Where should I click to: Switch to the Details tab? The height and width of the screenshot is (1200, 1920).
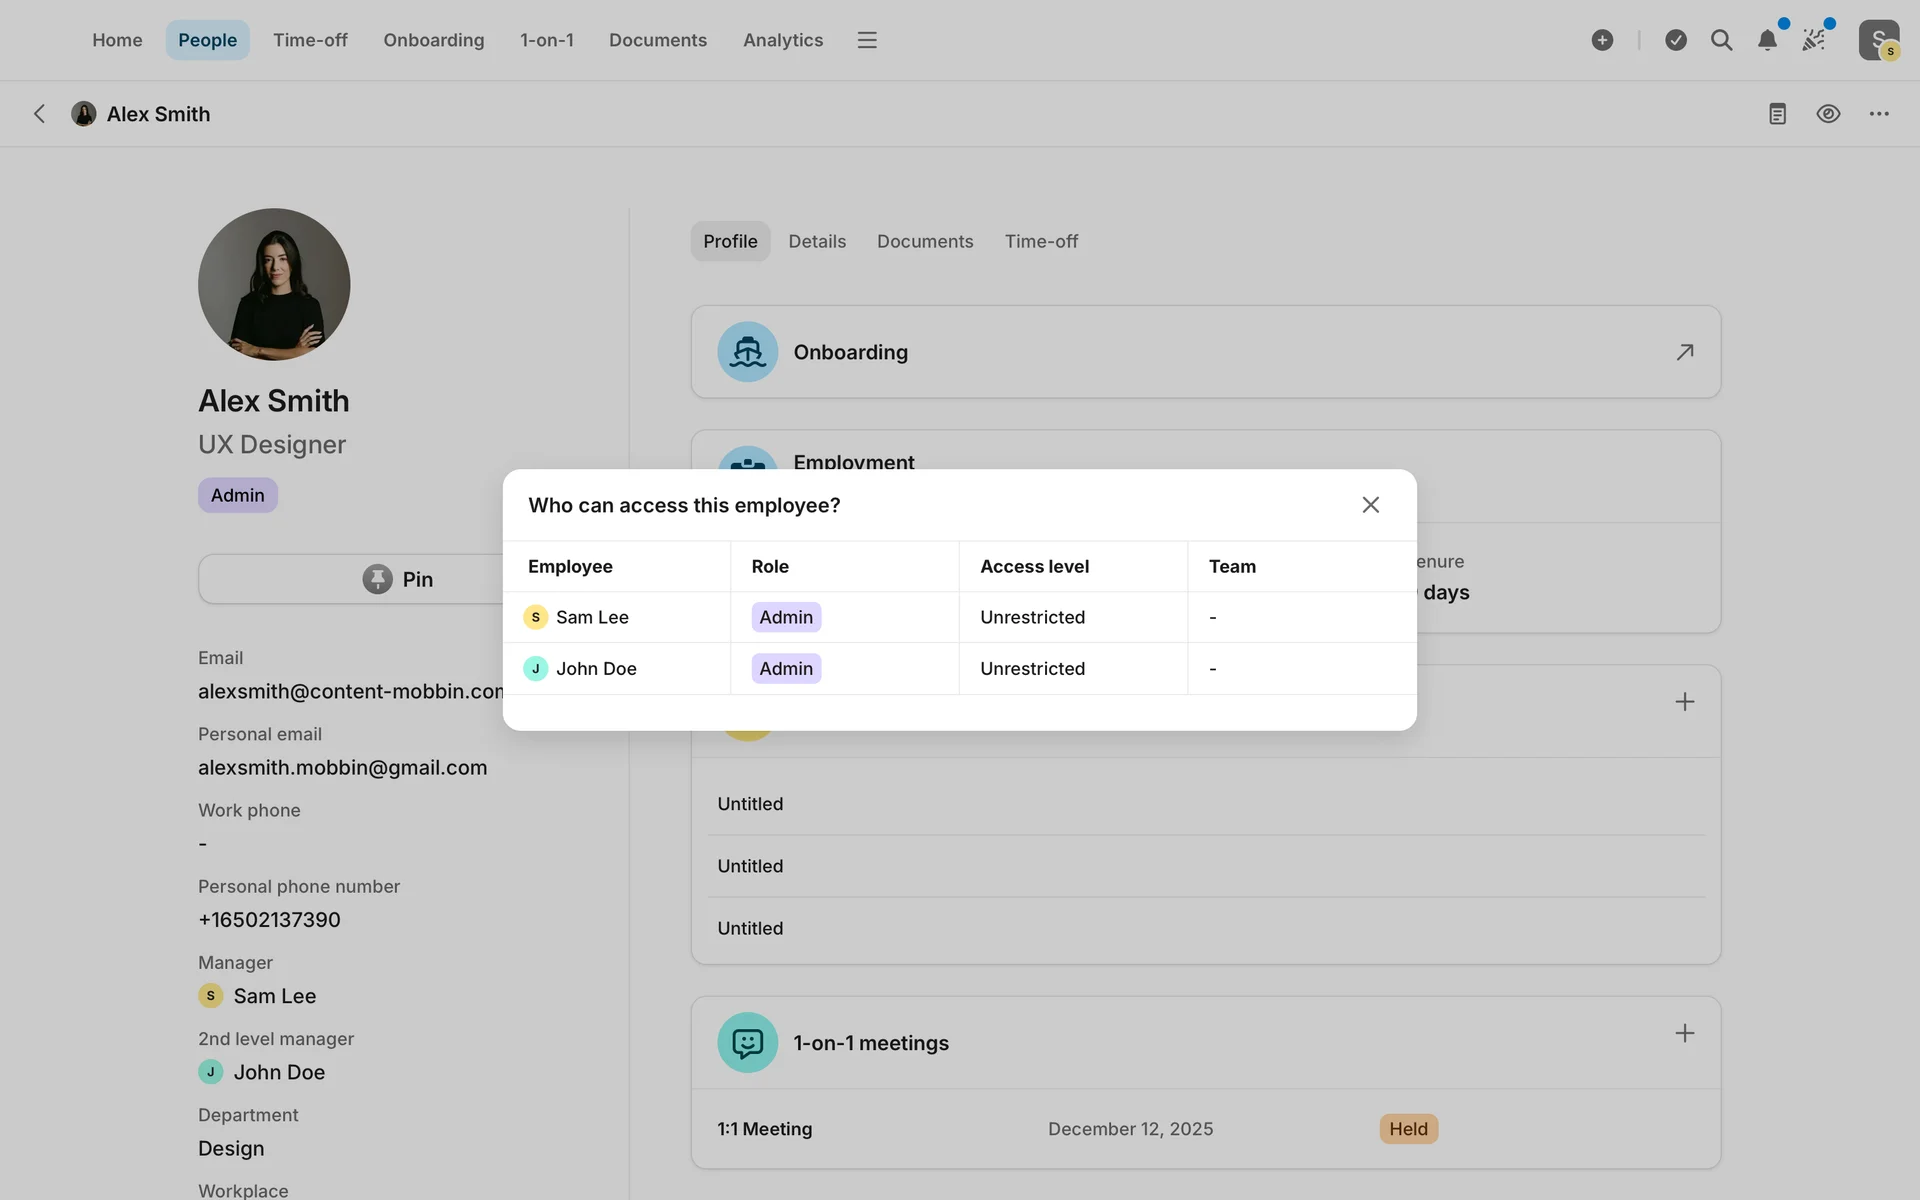pyautogui.click(x=816, y=241)
